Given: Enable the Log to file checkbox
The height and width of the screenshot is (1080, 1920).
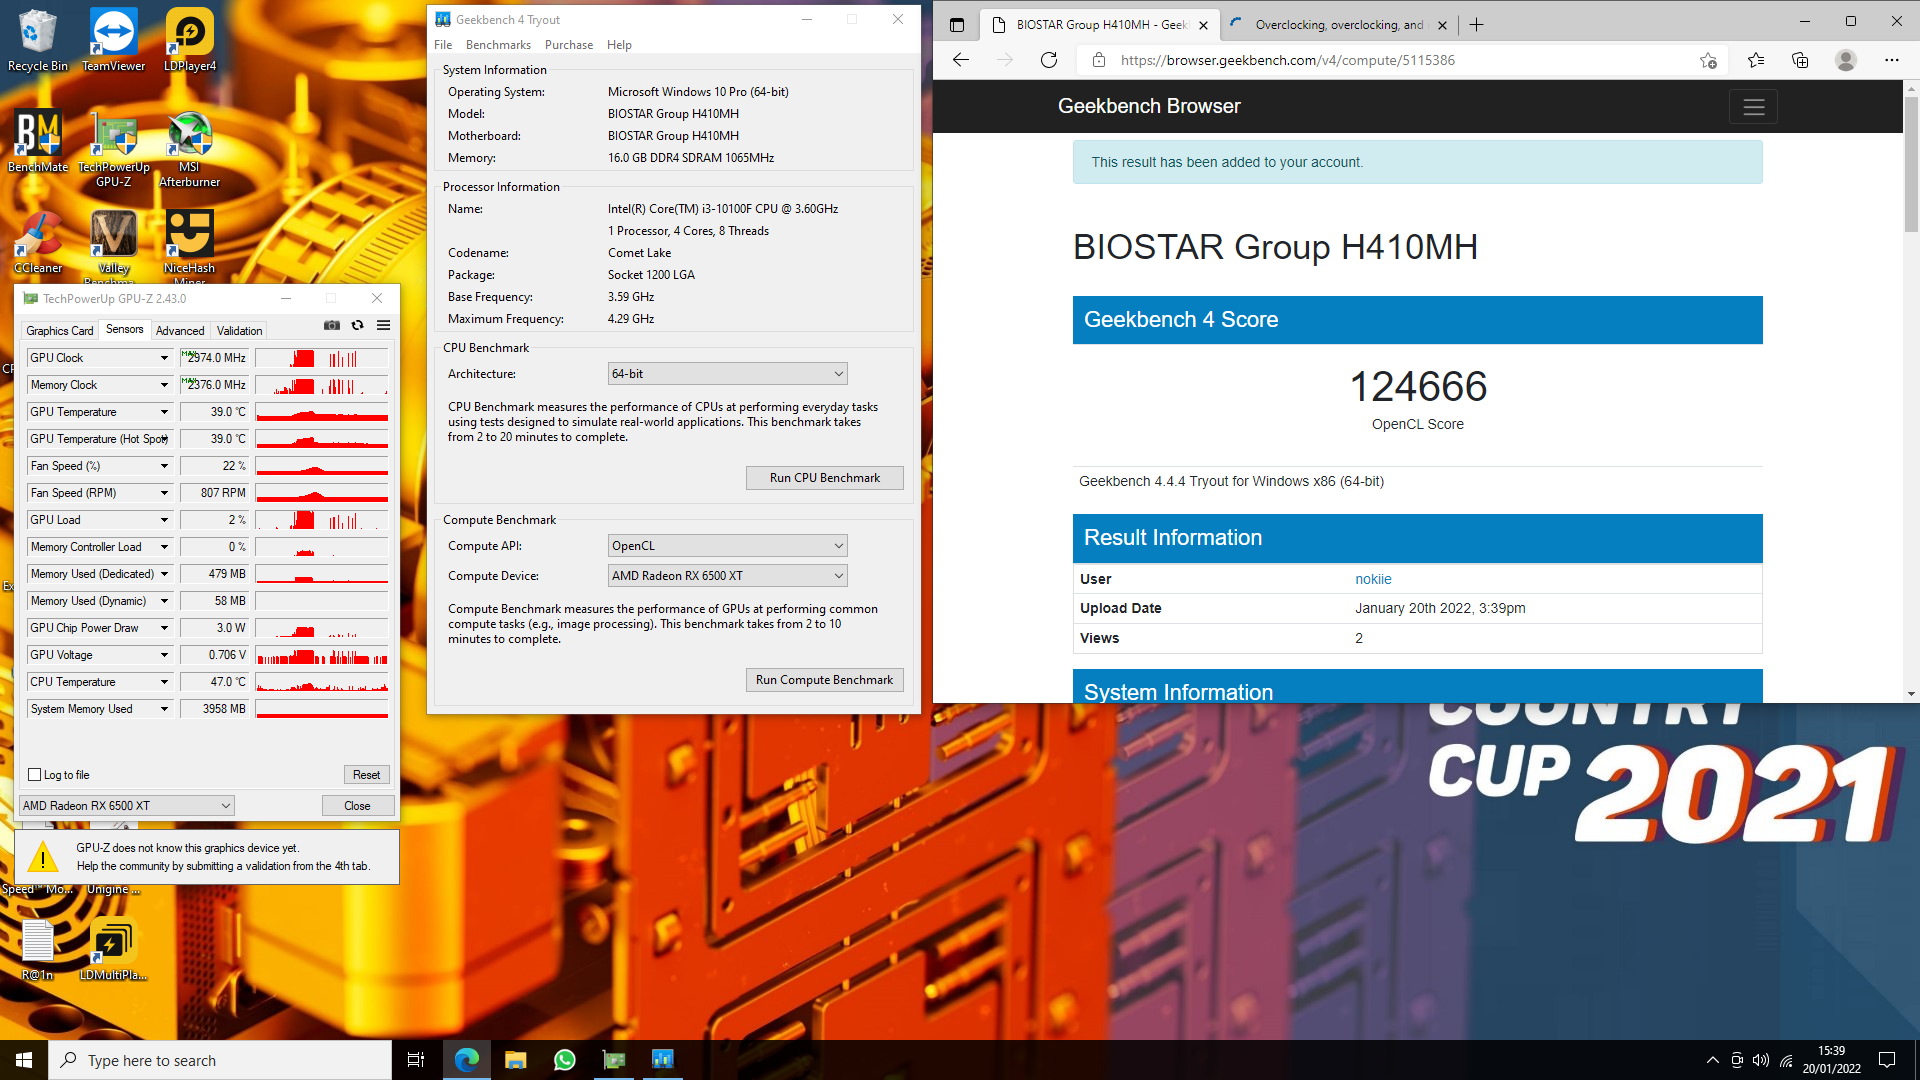Looking at the screenshot, I should pyautogui.click(x=35, y=775).
